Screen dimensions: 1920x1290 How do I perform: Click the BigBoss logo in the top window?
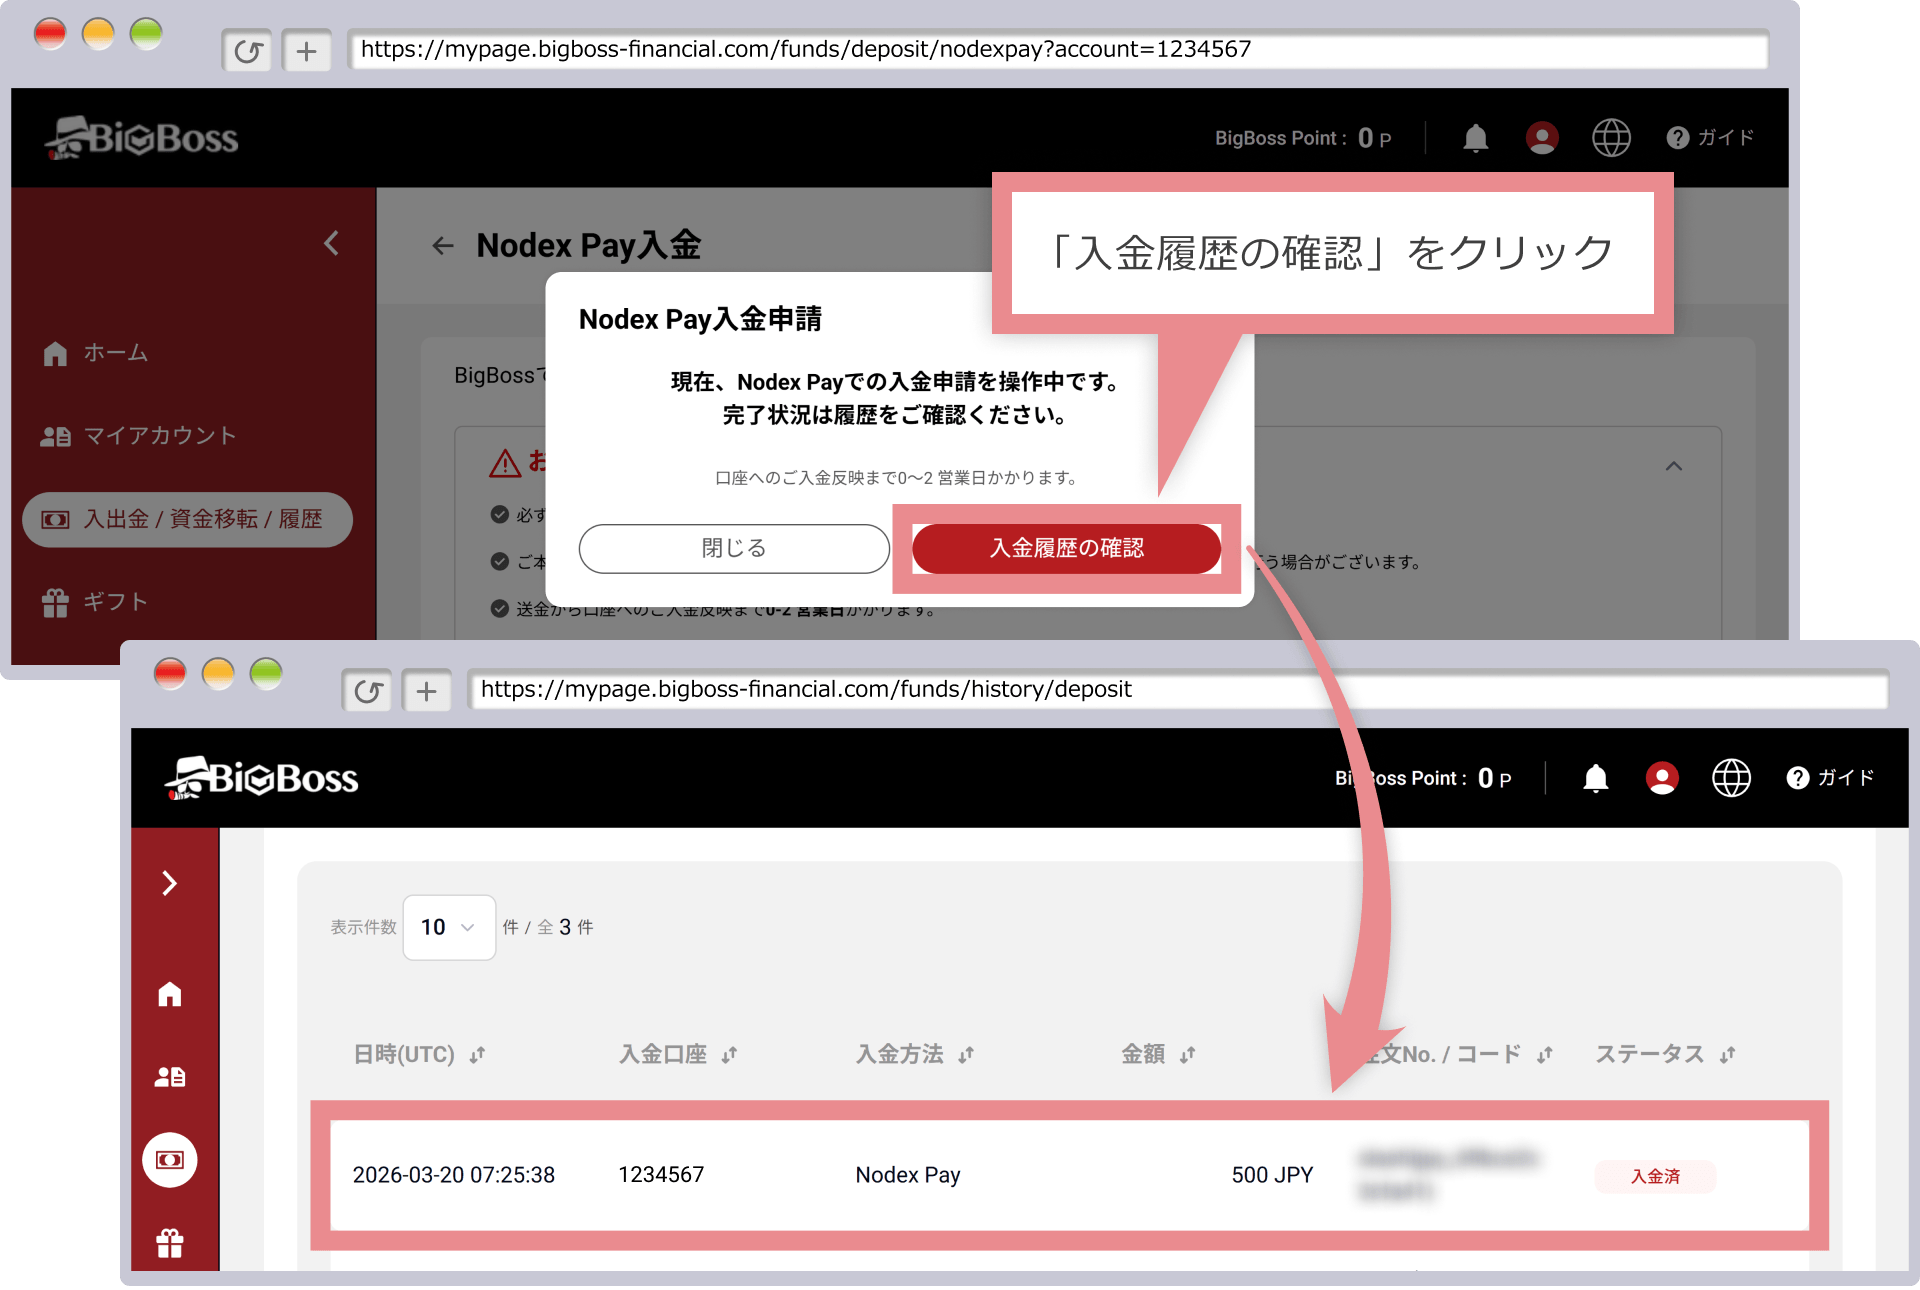(142, 138)
